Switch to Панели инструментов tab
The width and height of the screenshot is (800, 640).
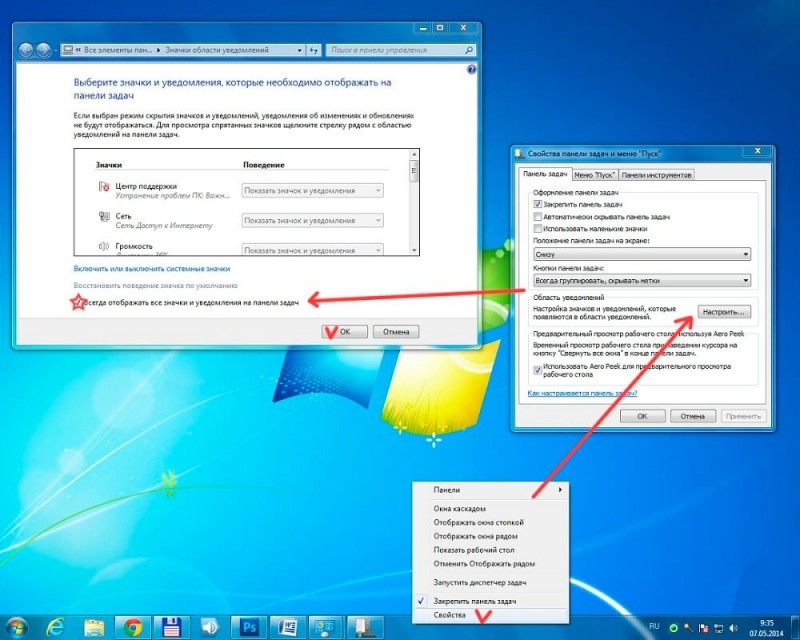(656, 175)
